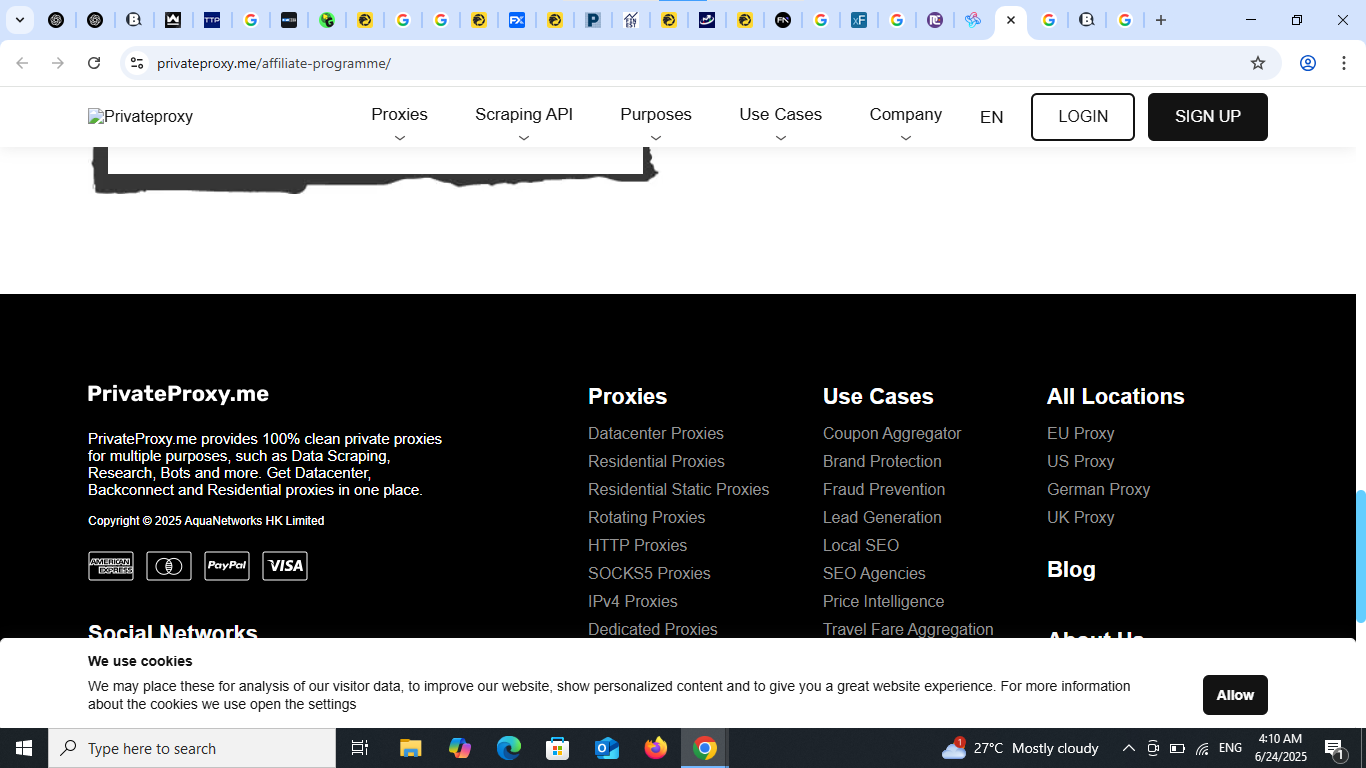Launch Microsoft Edge from the taskbar
Viewport: 1366px width, 768px height.
(509, 748)
